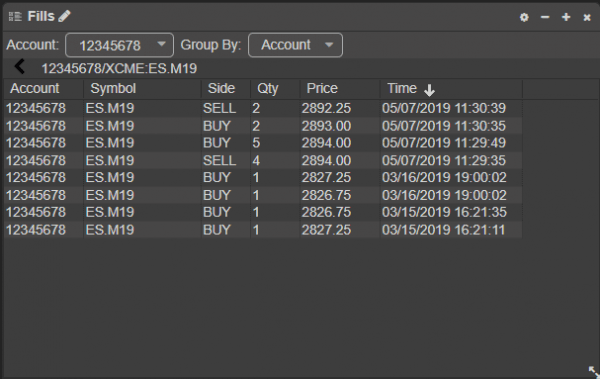The width and height of the screenshot is (600, 379).
Task: Click the Fills widget title
Action: [41, 16]
